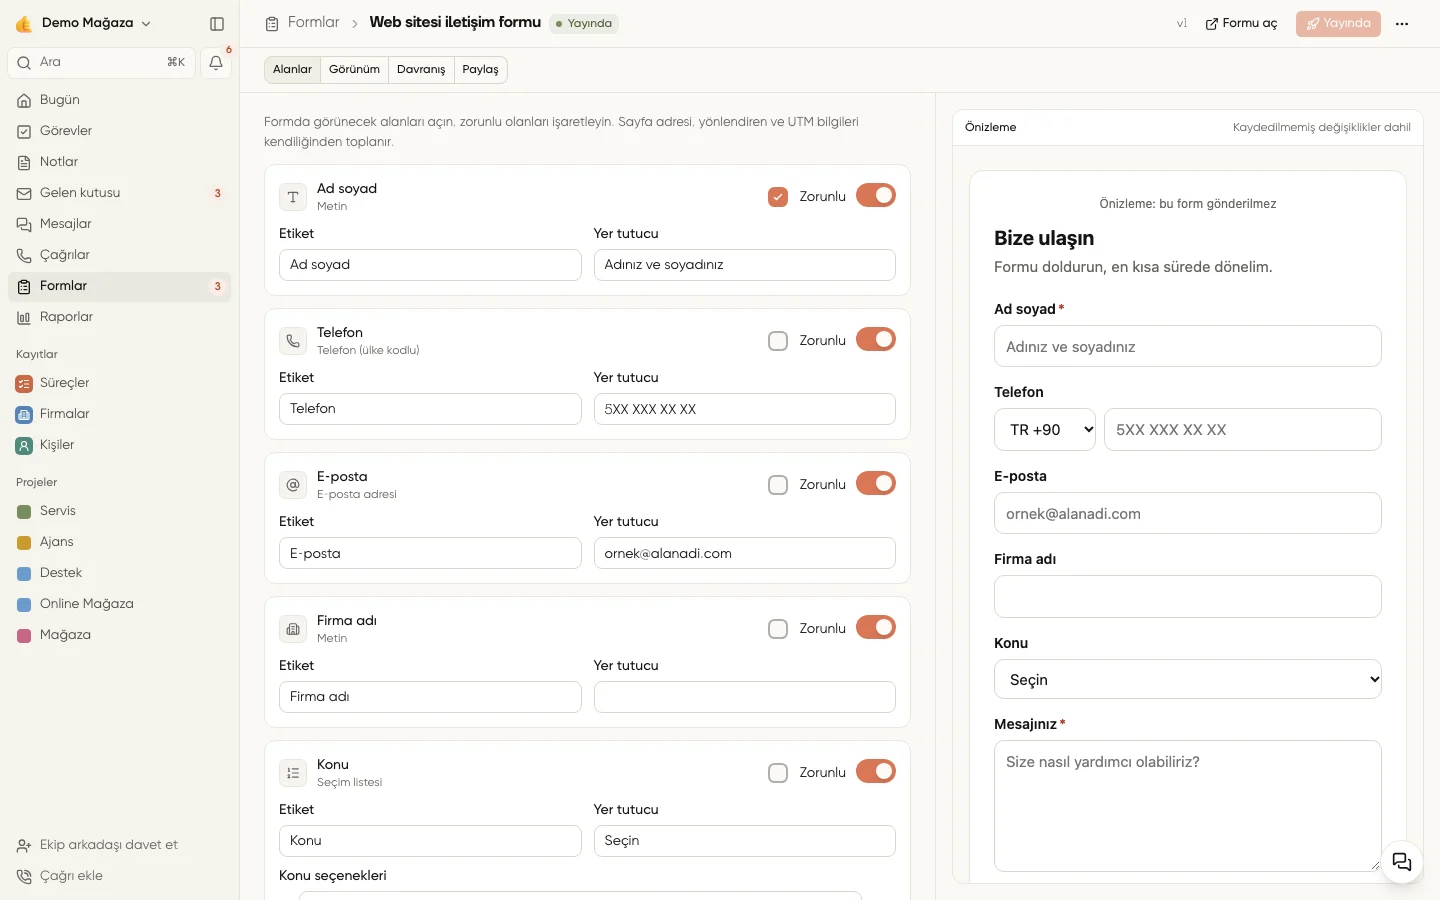
Task: Expand the Konu Seçin dropdown in preview
Action: pyautogui.click(x=1188, y=679)
